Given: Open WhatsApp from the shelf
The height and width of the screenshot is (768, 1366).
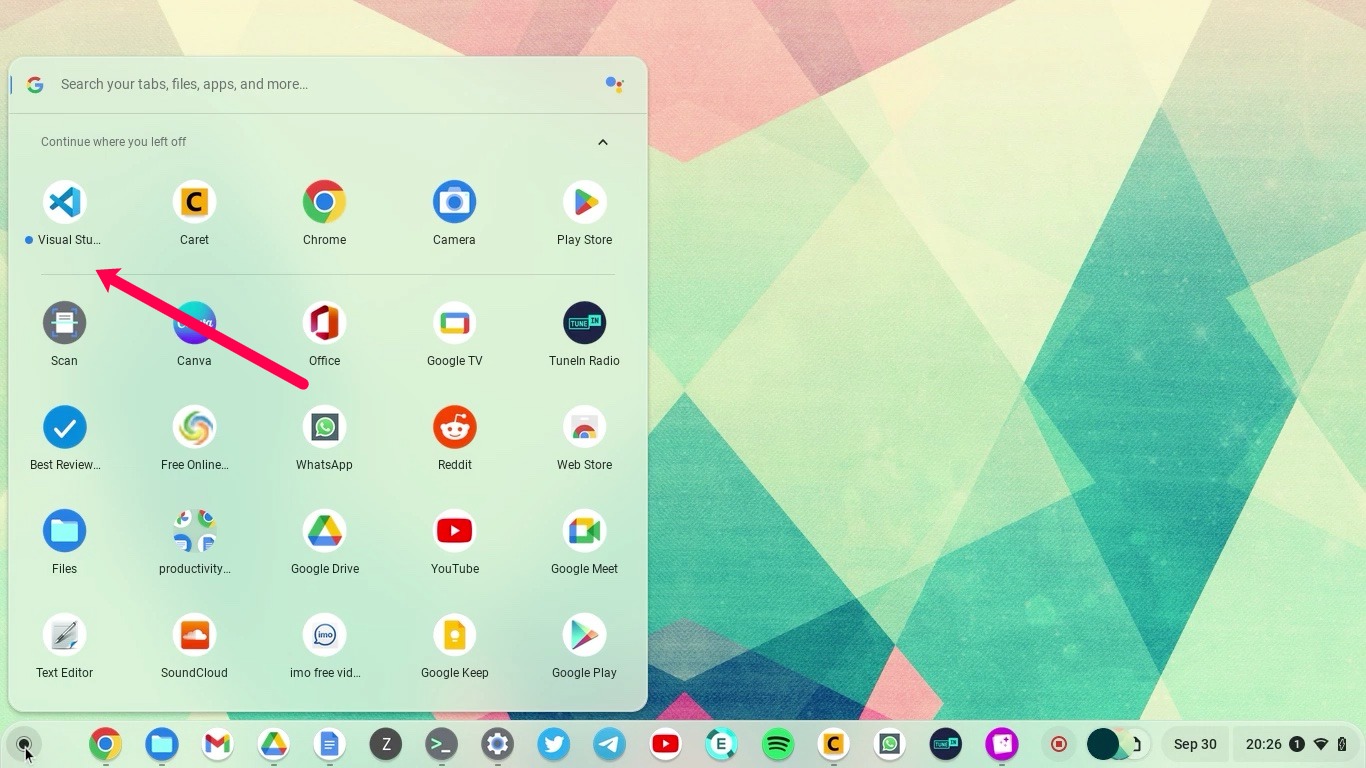Looking at the screenshot, I should click(x=889, y=744).
